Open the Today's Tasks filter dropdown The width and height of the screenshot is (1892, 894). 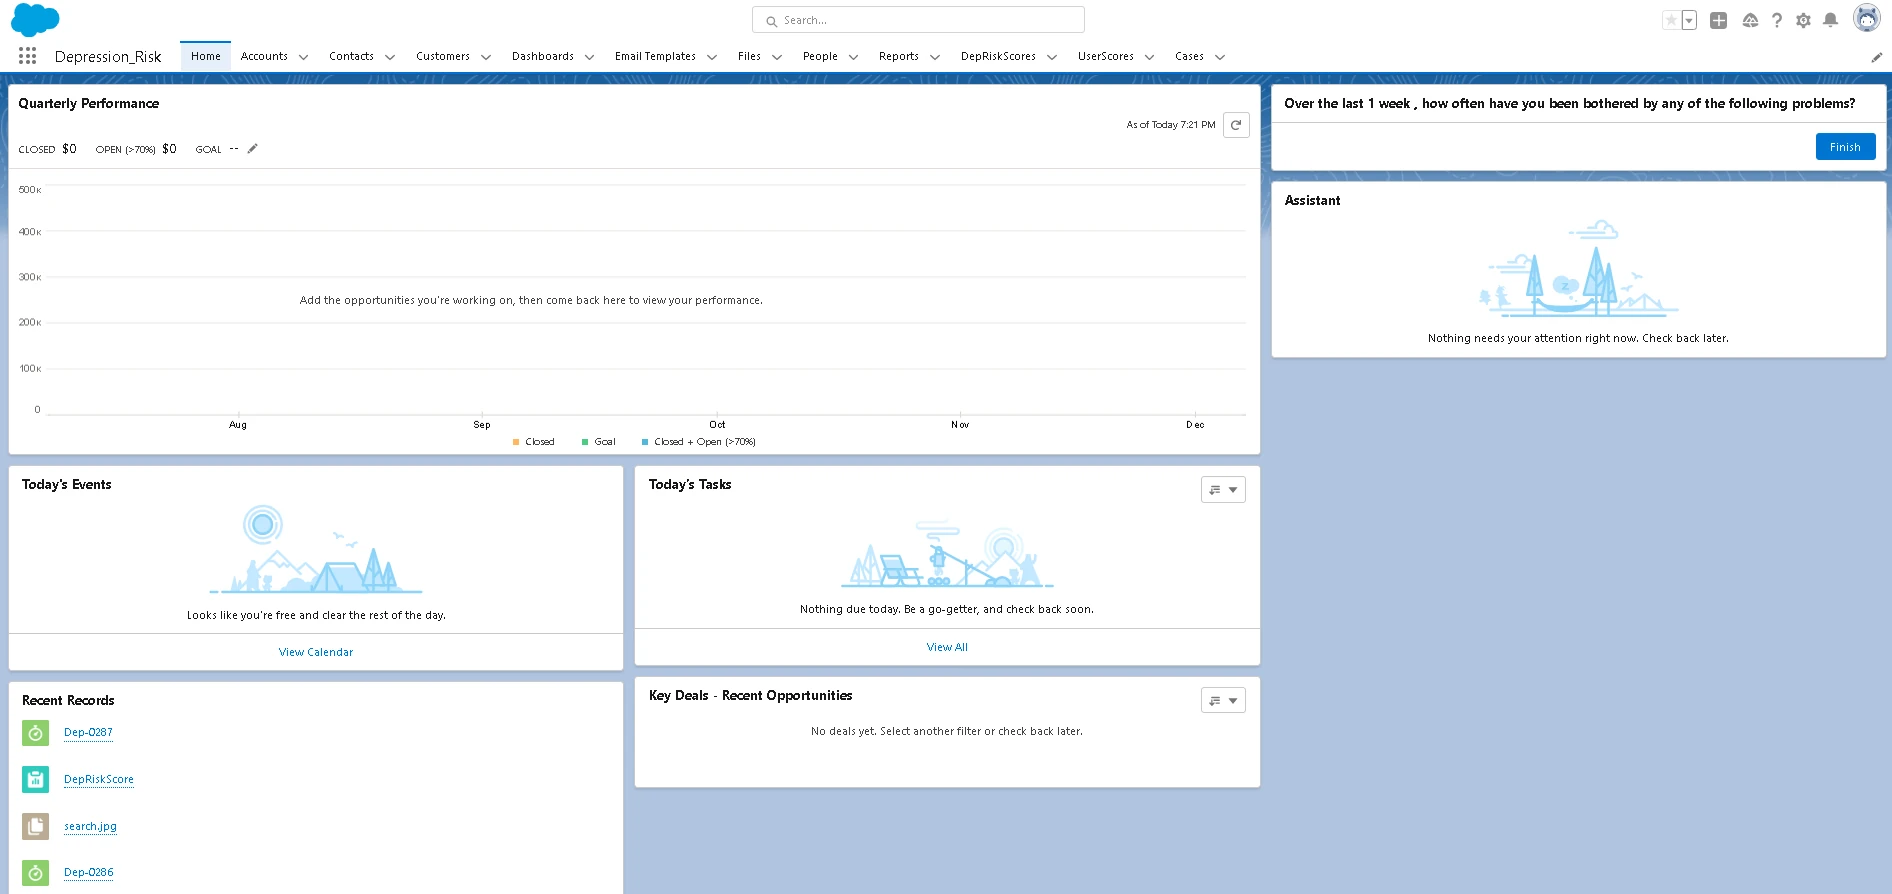[x=1223, y=490]
